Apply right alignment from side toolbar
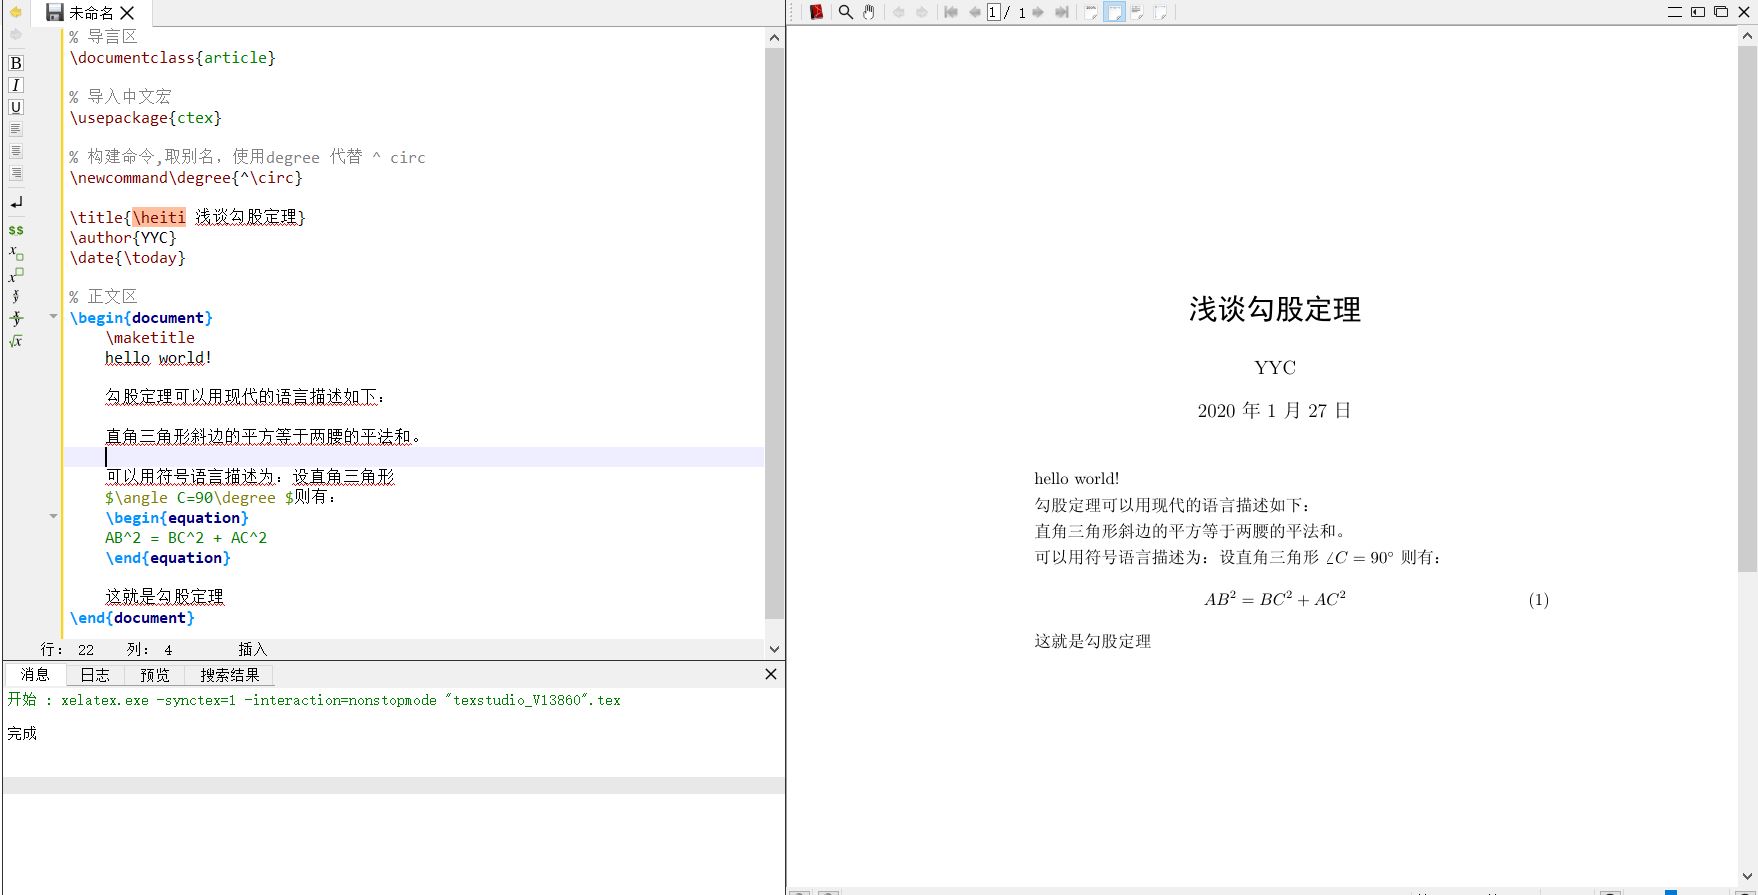This screenshot has height=895, width=1758. pyautogui.click(x=16, y=173)
